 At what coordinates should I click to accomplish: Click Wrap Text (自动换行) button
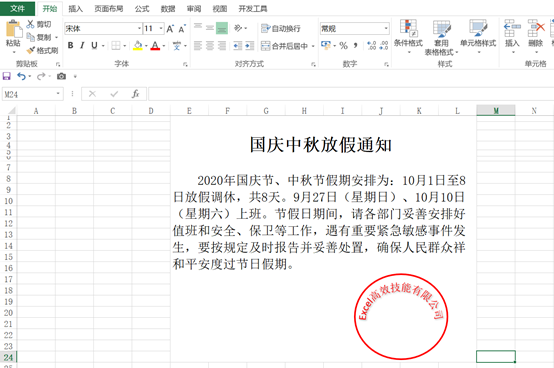coord(281,28)
